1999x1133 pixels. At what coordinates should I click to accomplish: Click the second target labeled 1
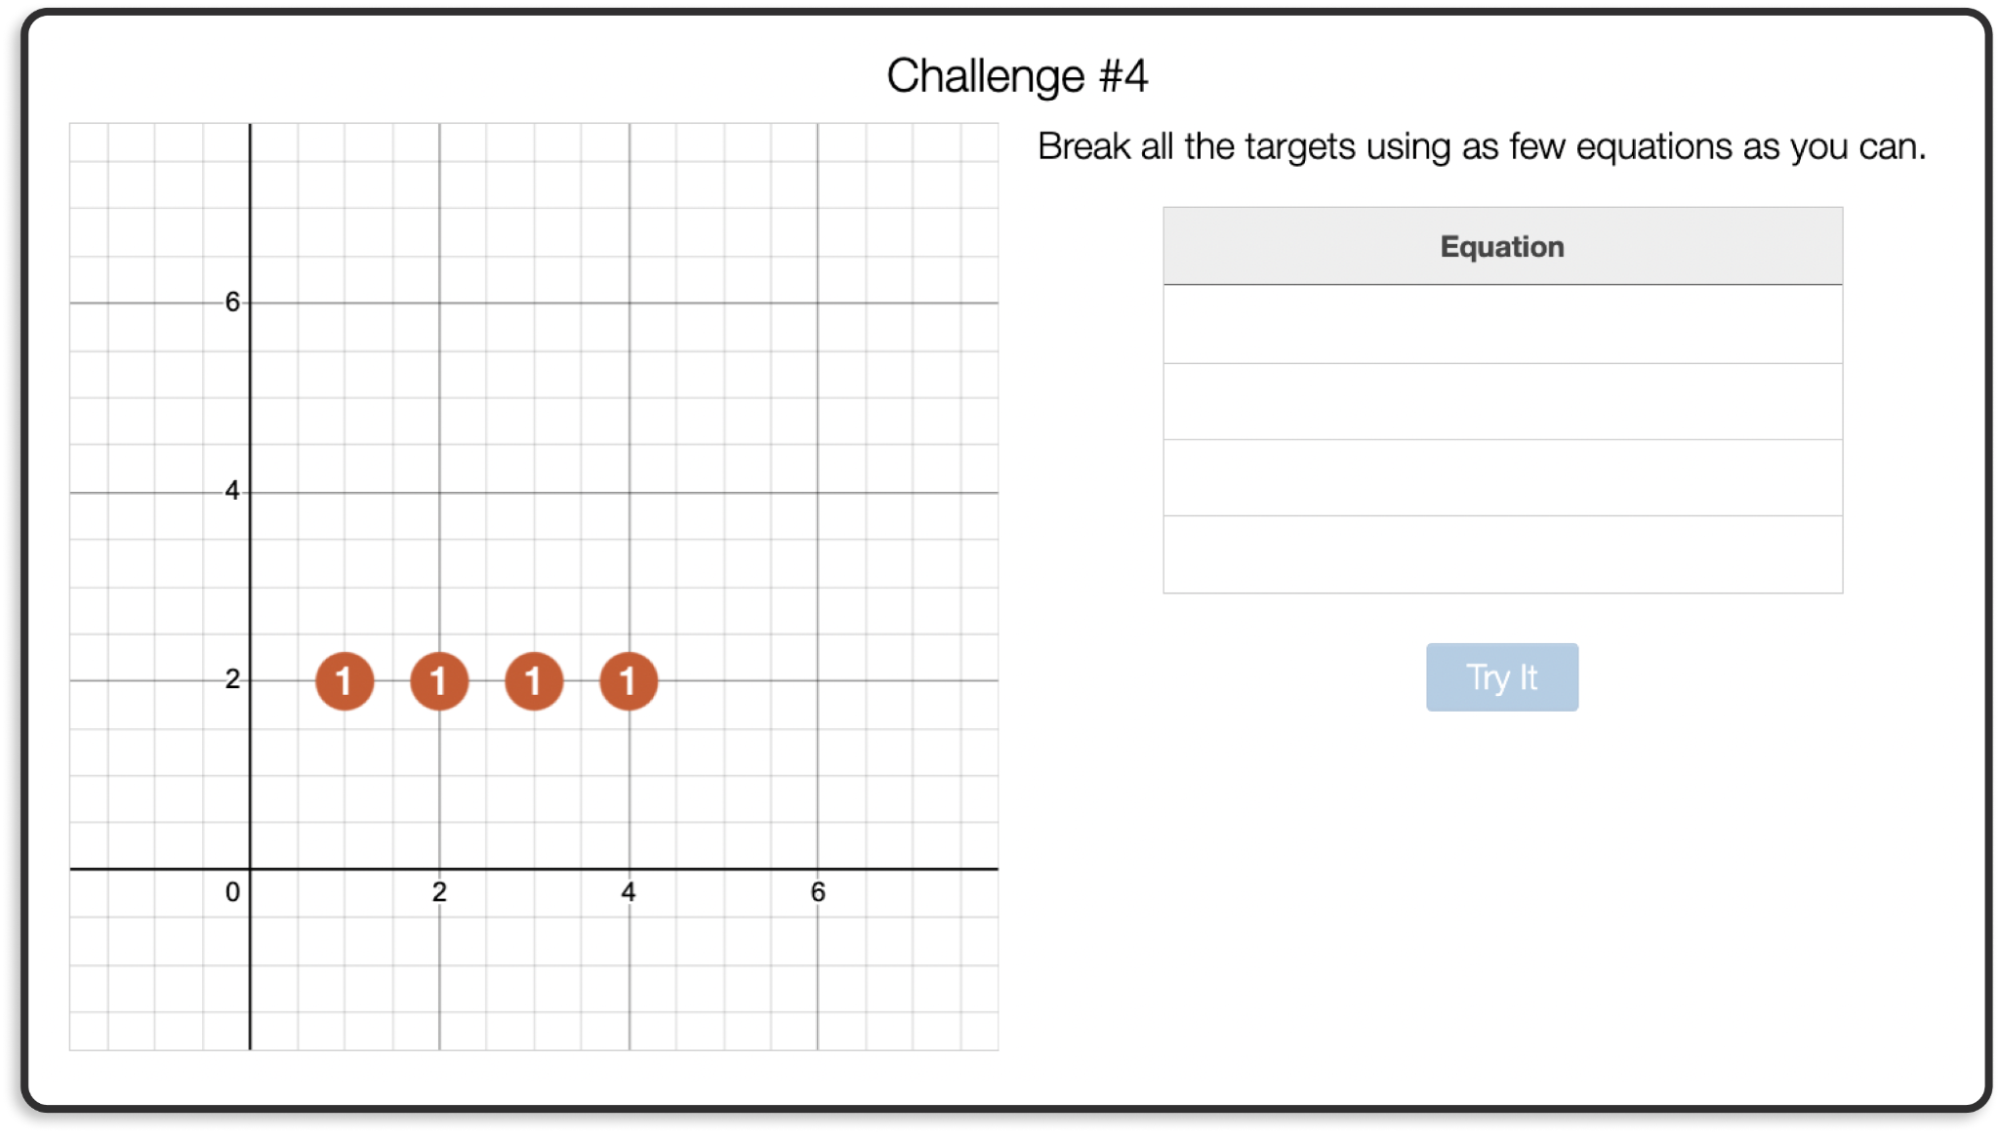(439, 680)
